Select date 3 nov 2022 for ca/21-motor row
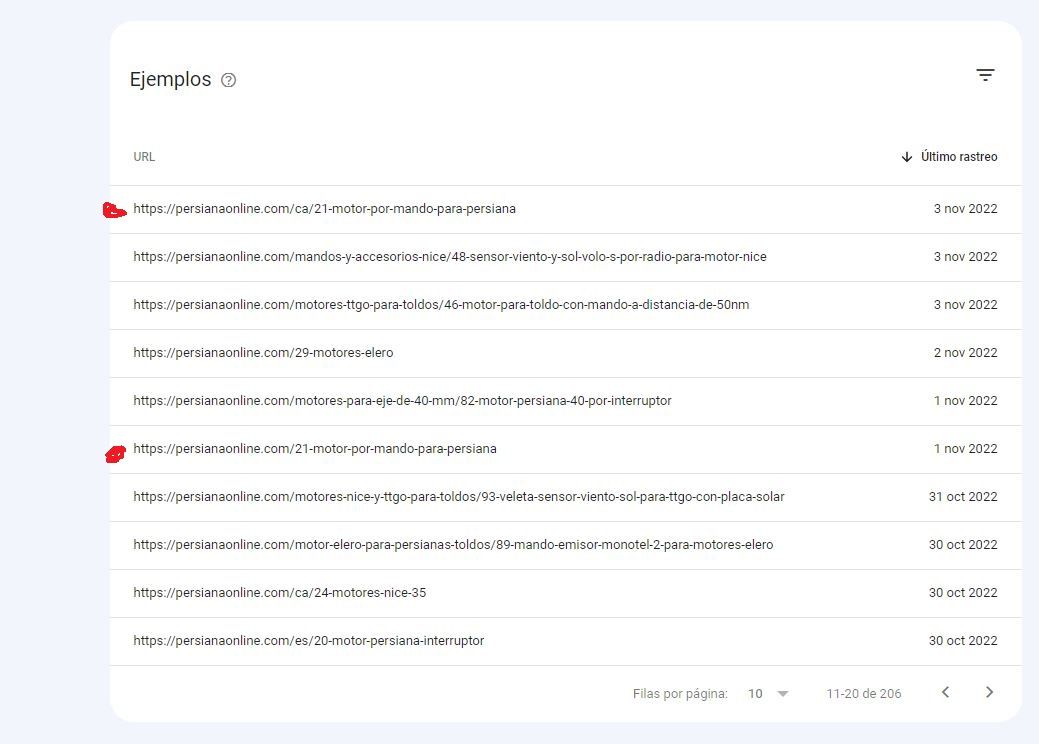 965,209
